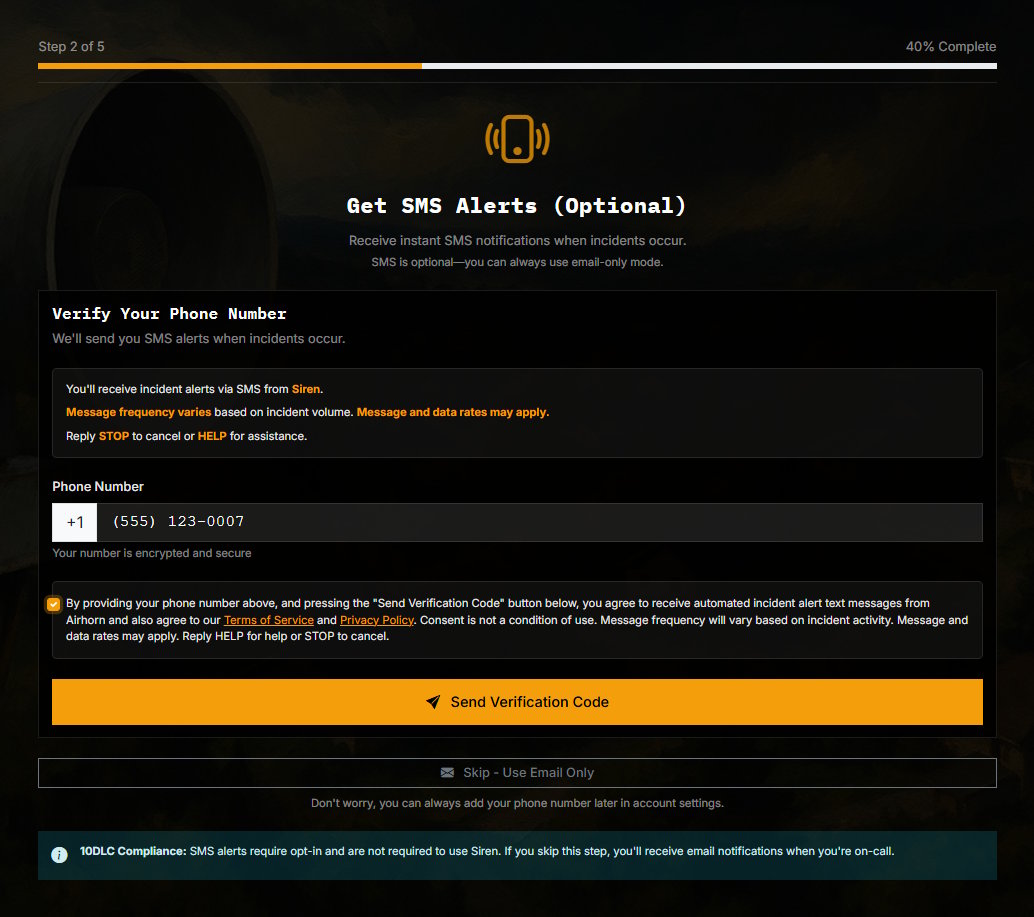Click "Your number is encrypted and secure" note

[152, 553]
